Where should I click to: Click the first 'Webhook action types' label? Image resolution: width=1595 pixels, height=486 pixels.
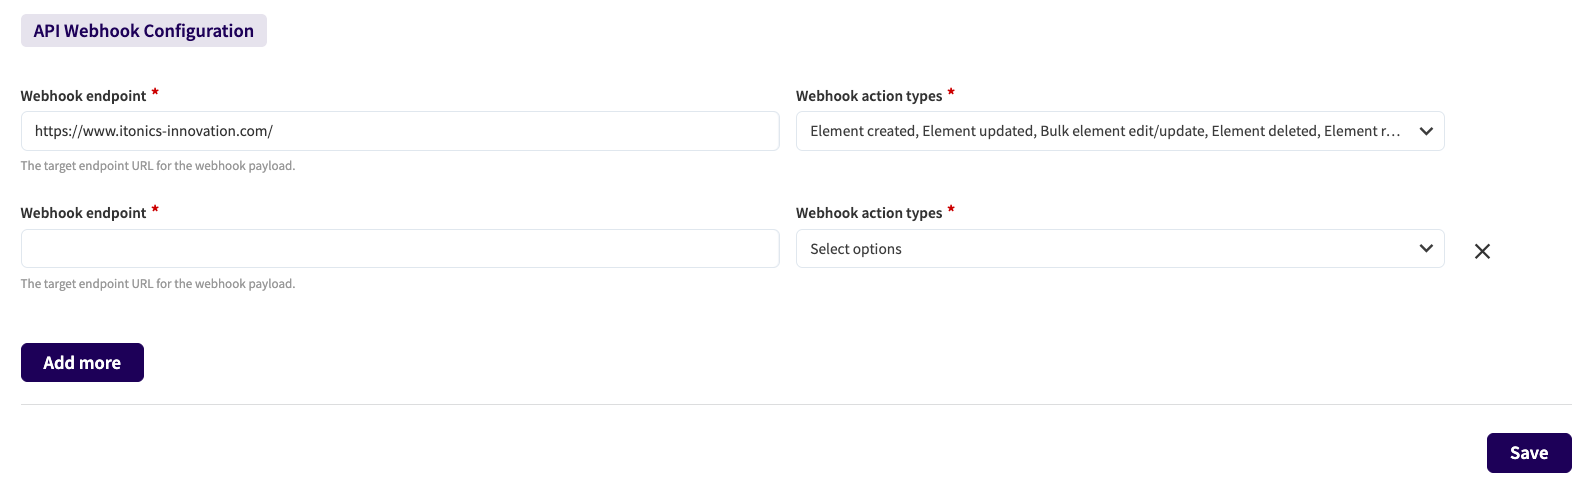point(869,96)
